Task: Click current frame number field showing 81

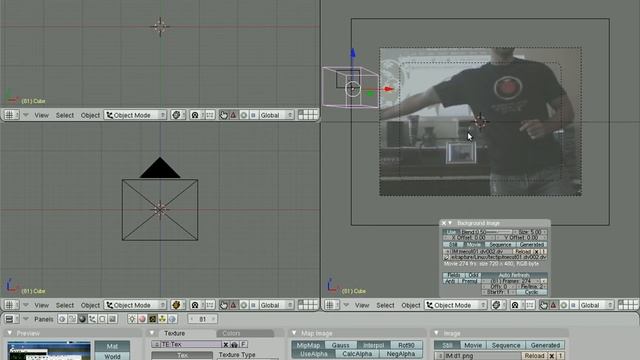Action: [202, 319]
